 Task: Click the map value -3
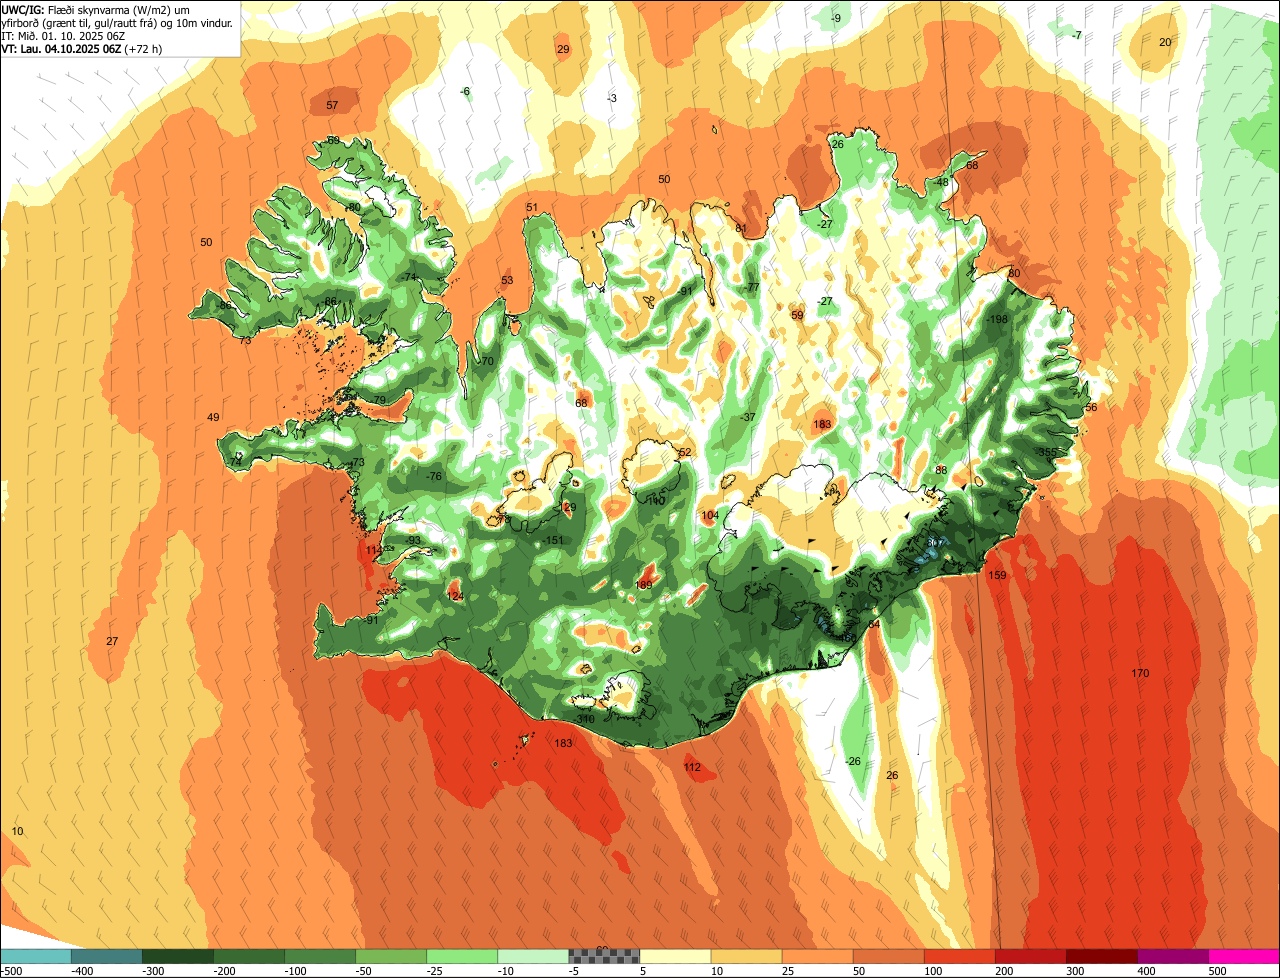coord(612,98)
